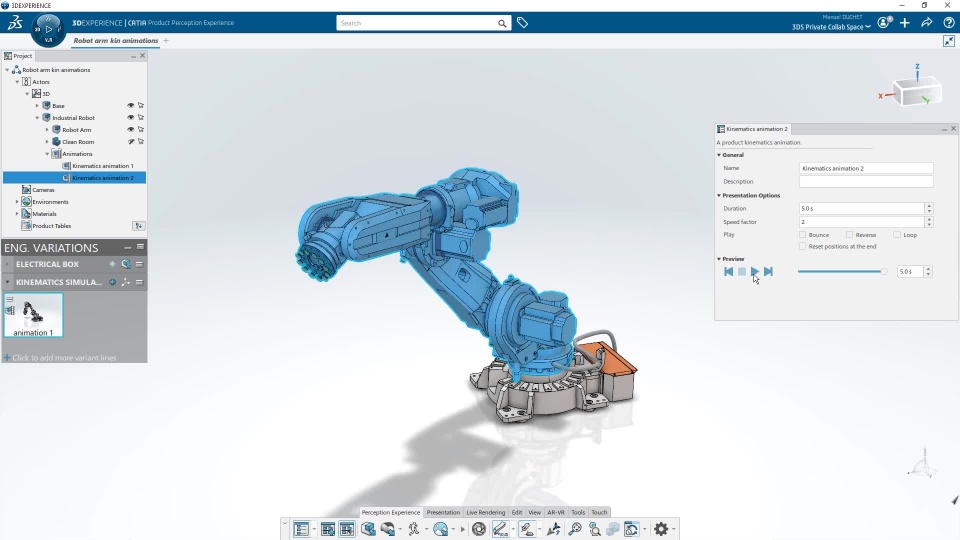Select the animation 1 thumbnail
The width and height of the screenshot is (960, 540).
[x=33, y=315]
